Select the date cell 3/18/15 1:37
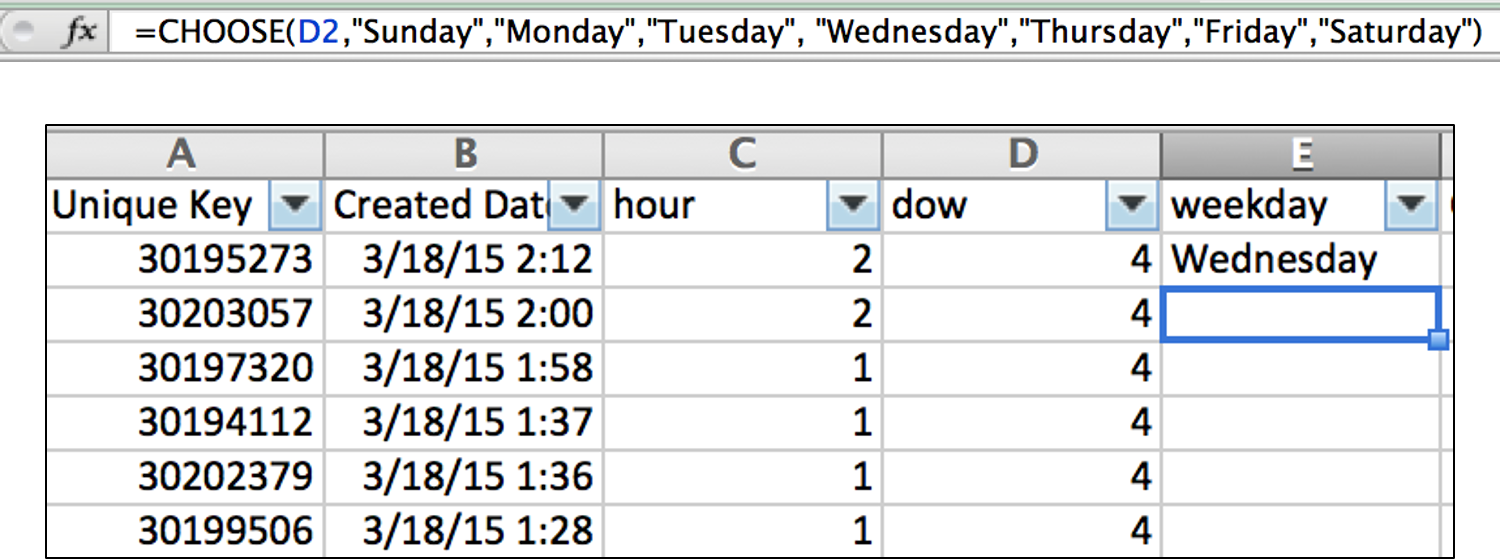 click(464, 422)
